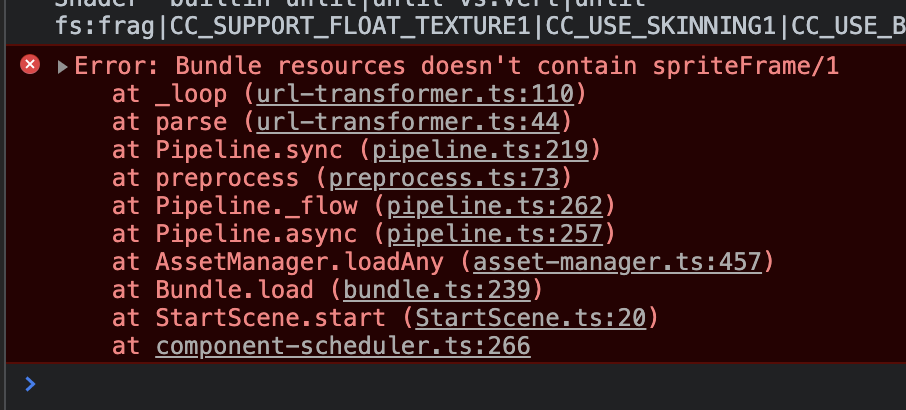This screenshot has width=906, height=410.
Task: Open the preprocess.ts:73 source link
Action: 450,179
